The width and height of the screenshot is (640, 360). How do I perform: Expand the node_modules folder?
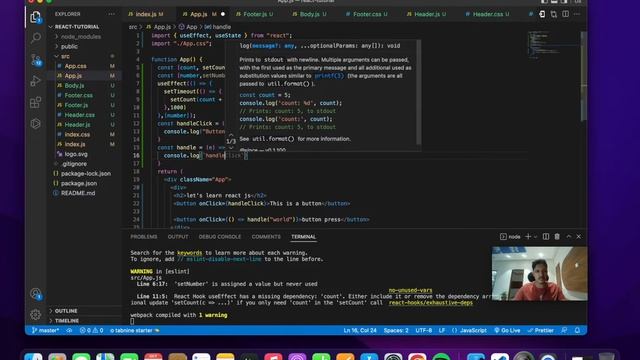[x=81, y=36]
